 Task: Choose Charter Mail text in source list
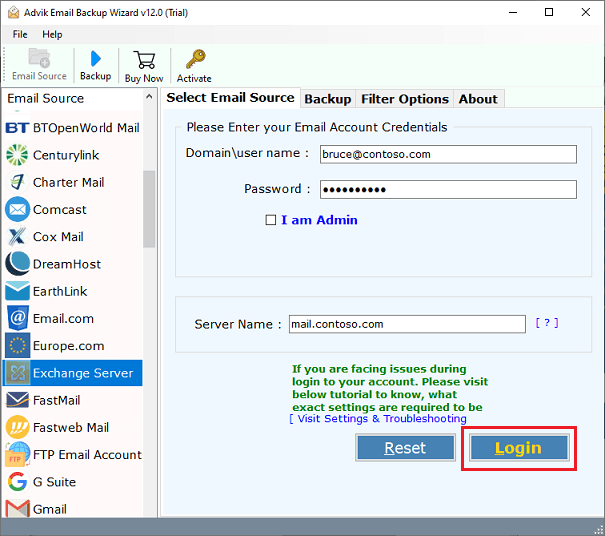click(x=69, y=182)
